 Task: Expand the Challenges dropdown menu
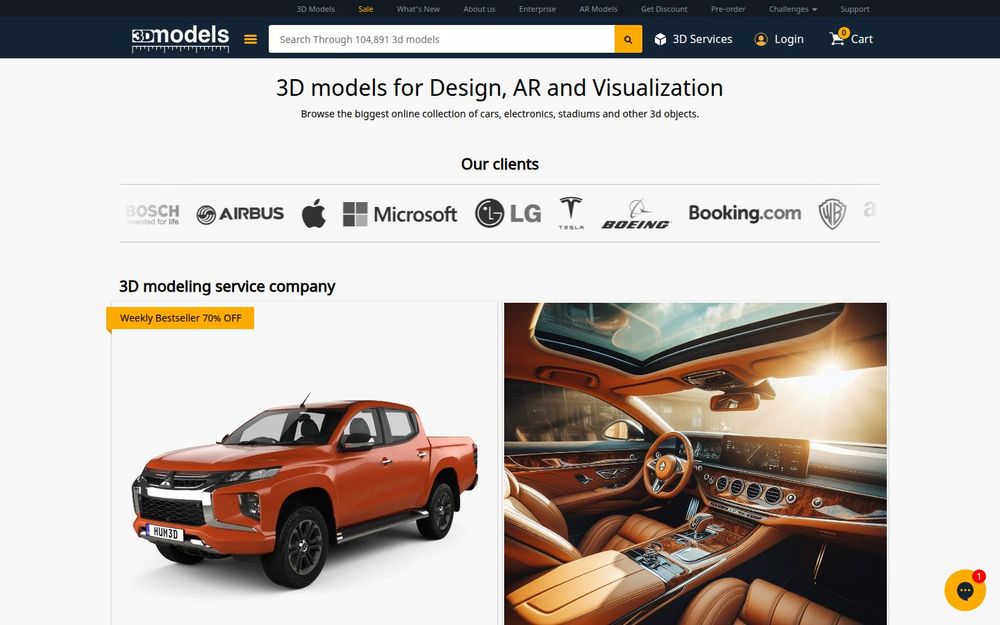pos(793,9)
